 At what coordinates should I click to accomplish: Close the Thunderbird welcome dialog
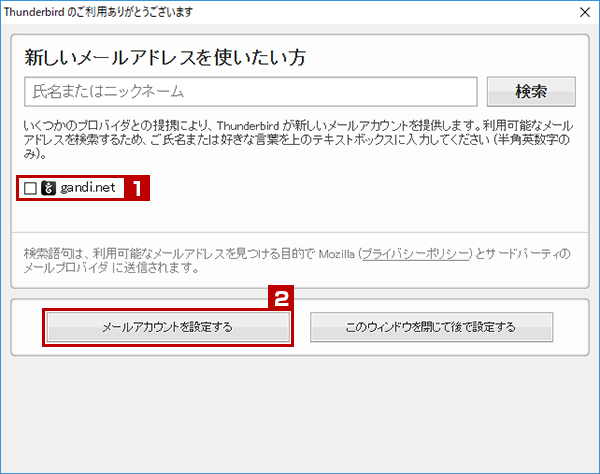585,12
